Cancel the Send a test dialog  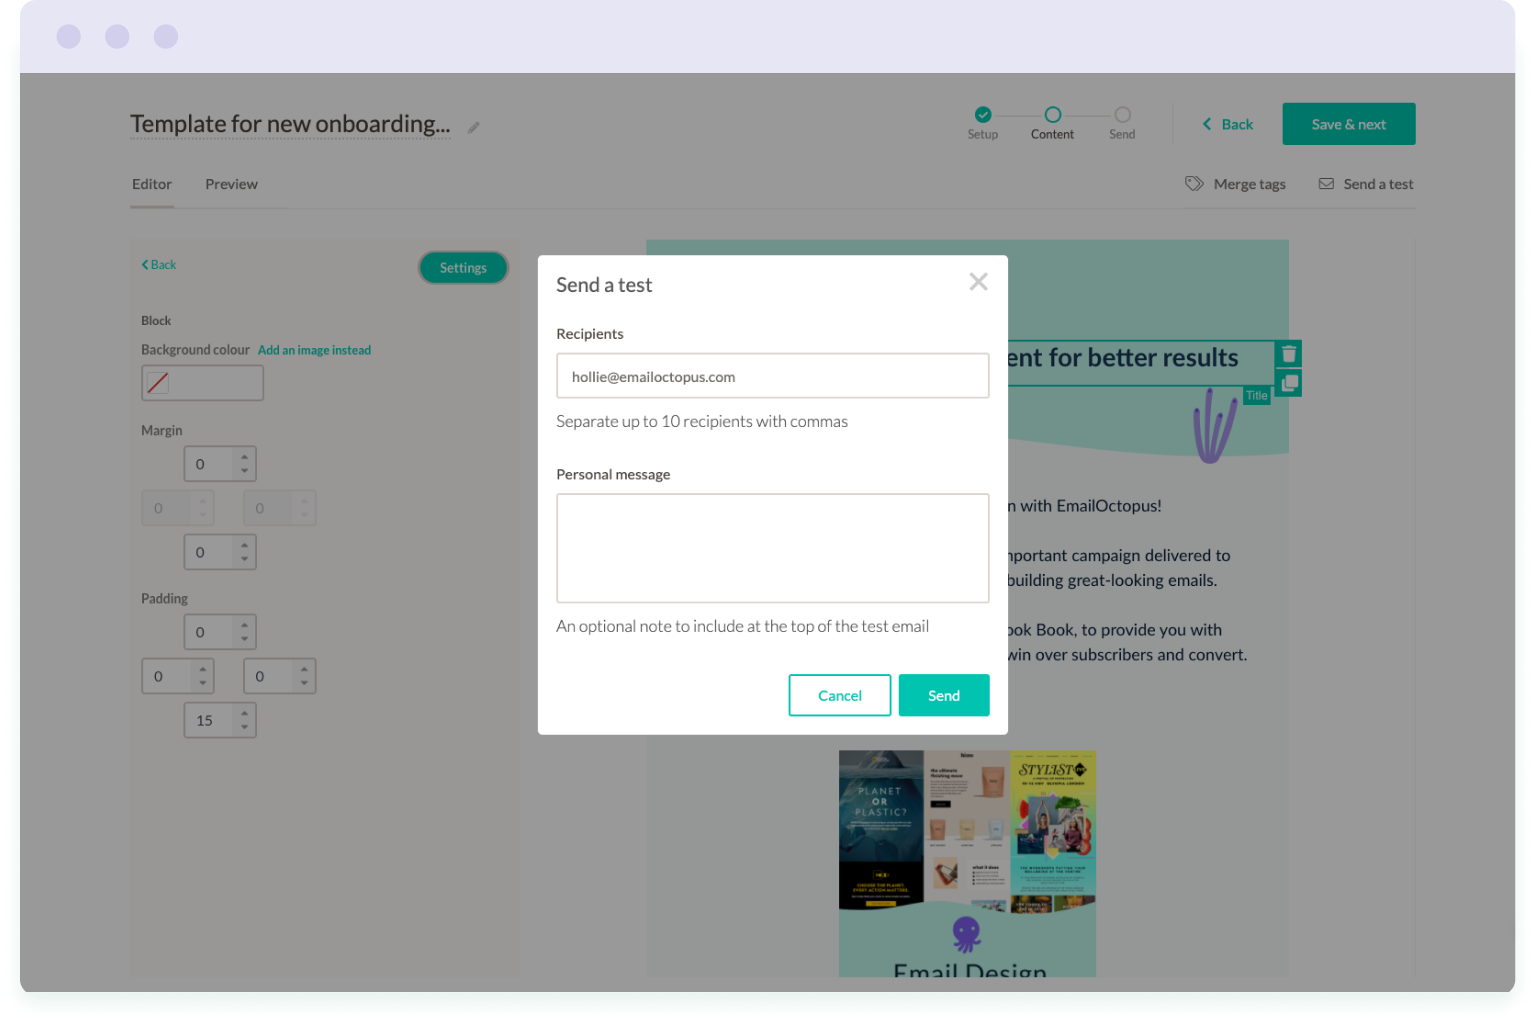coord(839,694)
